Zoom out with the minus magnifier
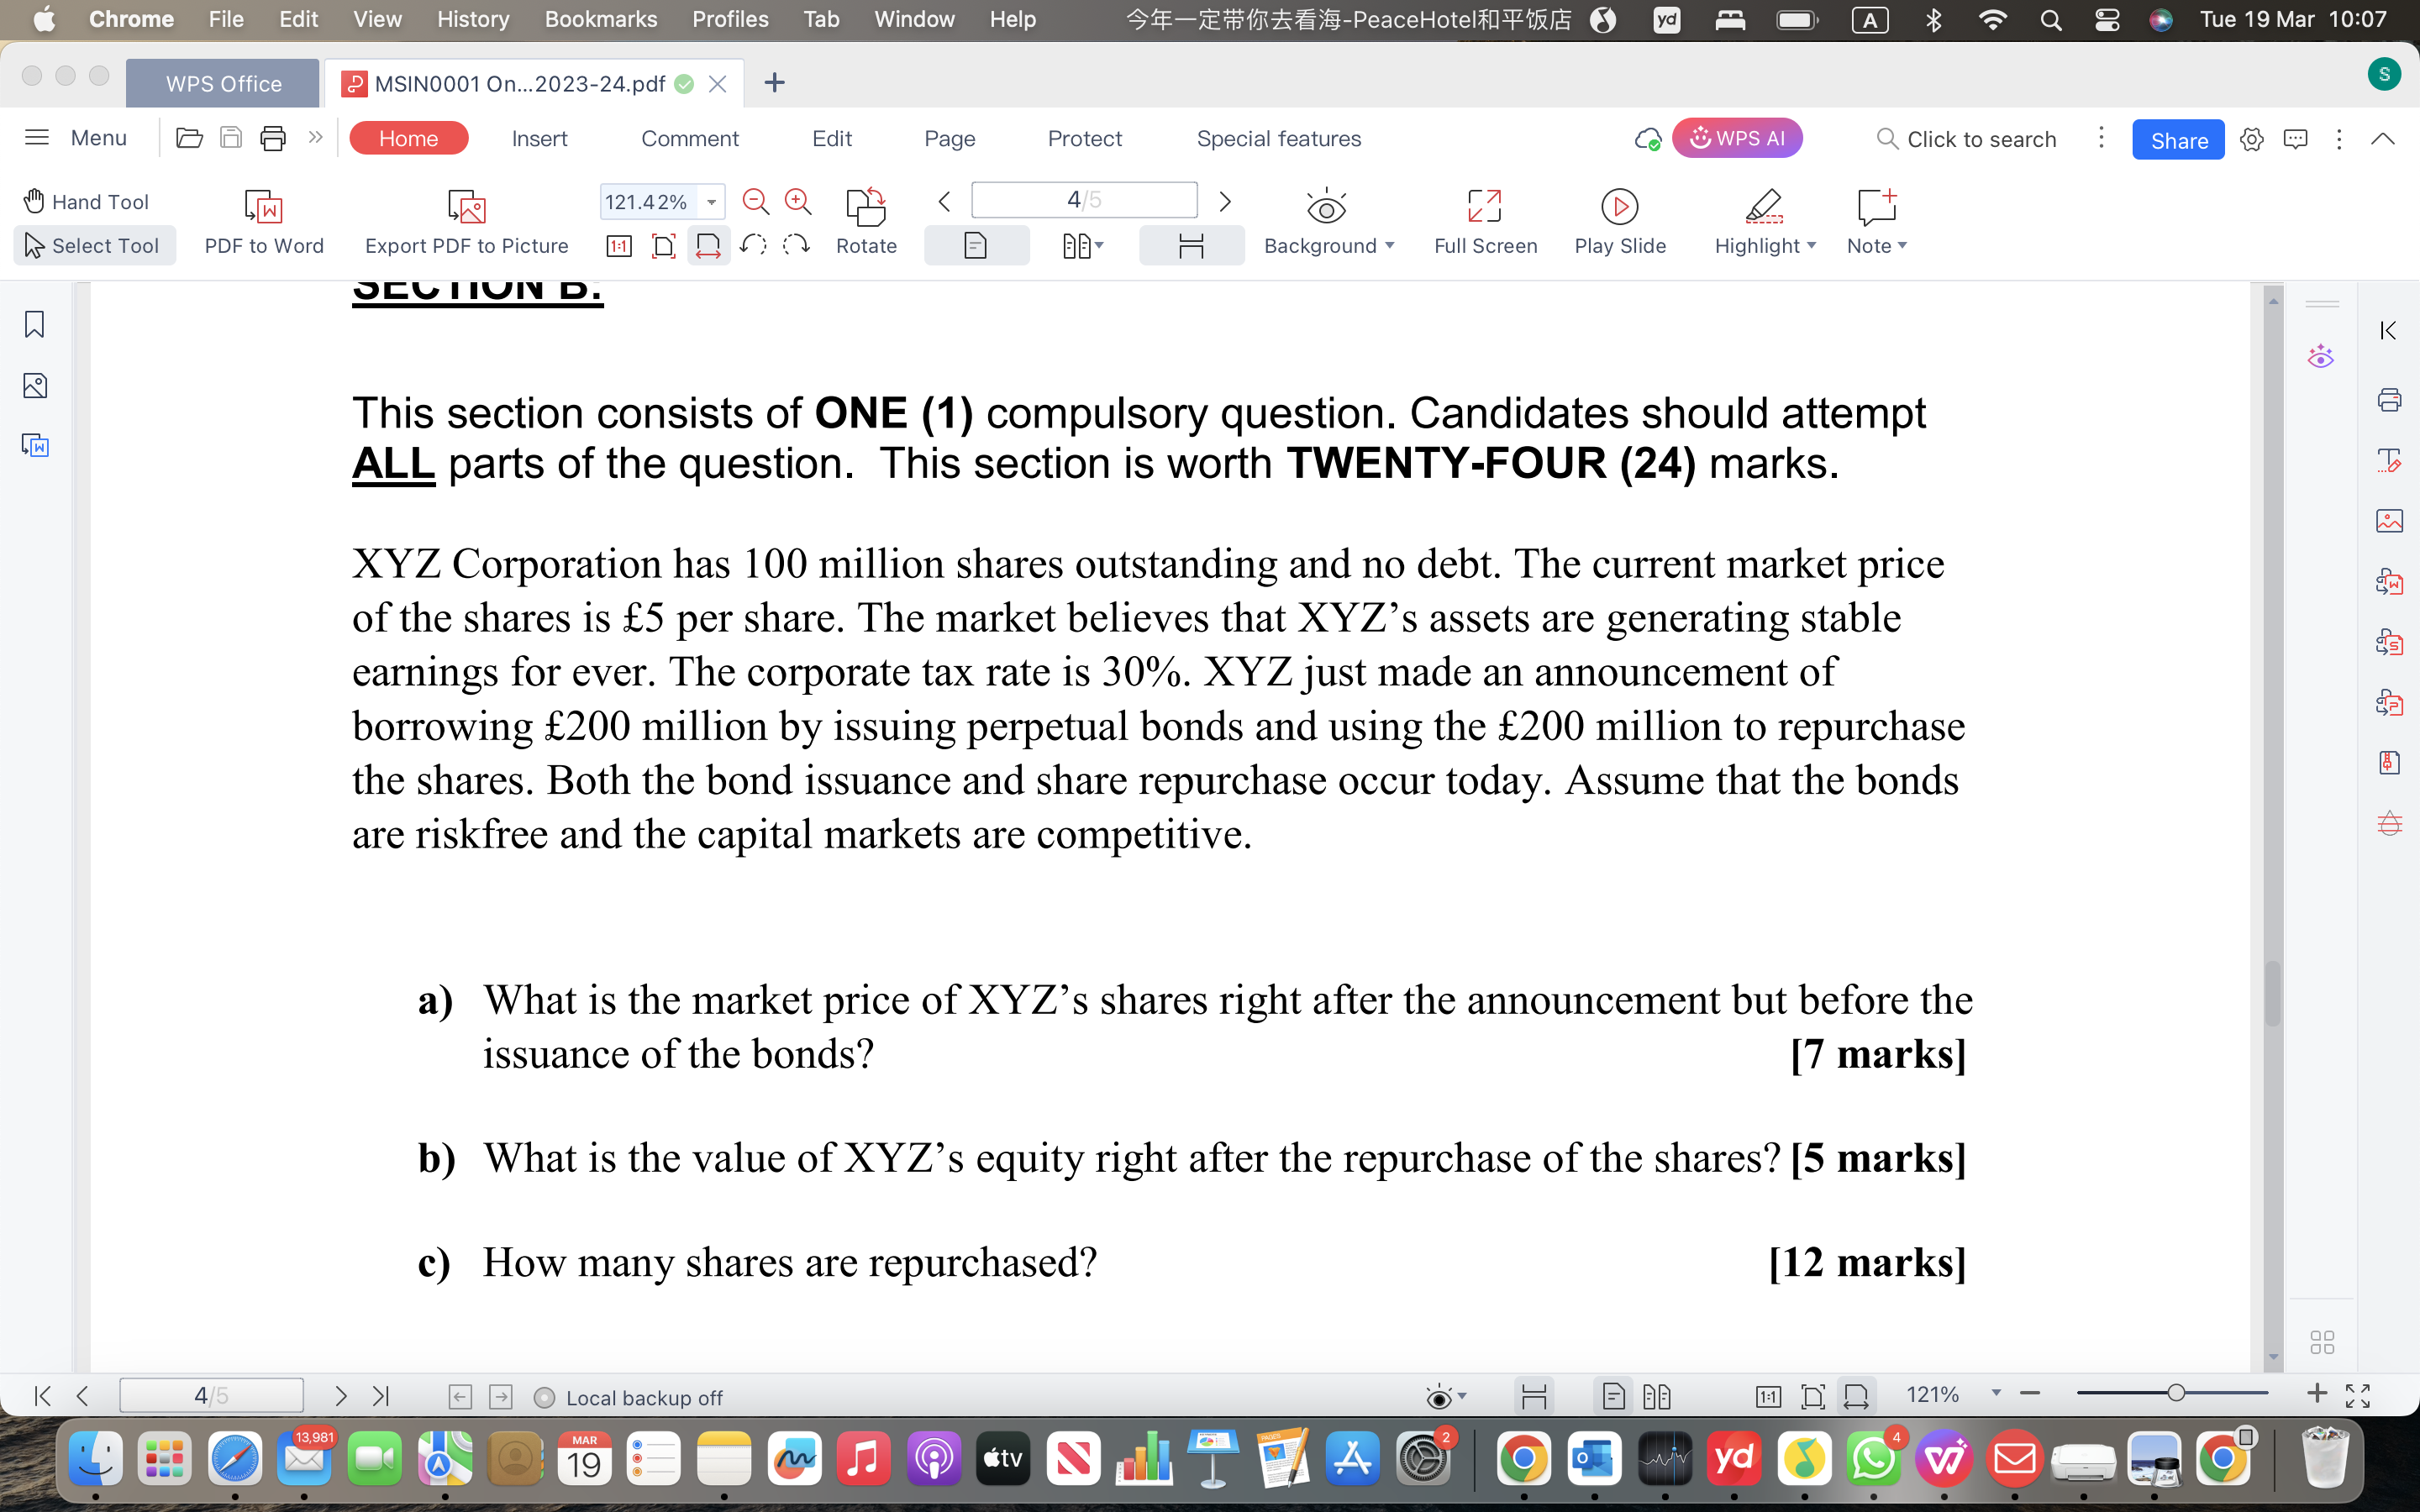Image resolution: width=2420 pixels, height=1512 pixels. [x=756, y=202]
